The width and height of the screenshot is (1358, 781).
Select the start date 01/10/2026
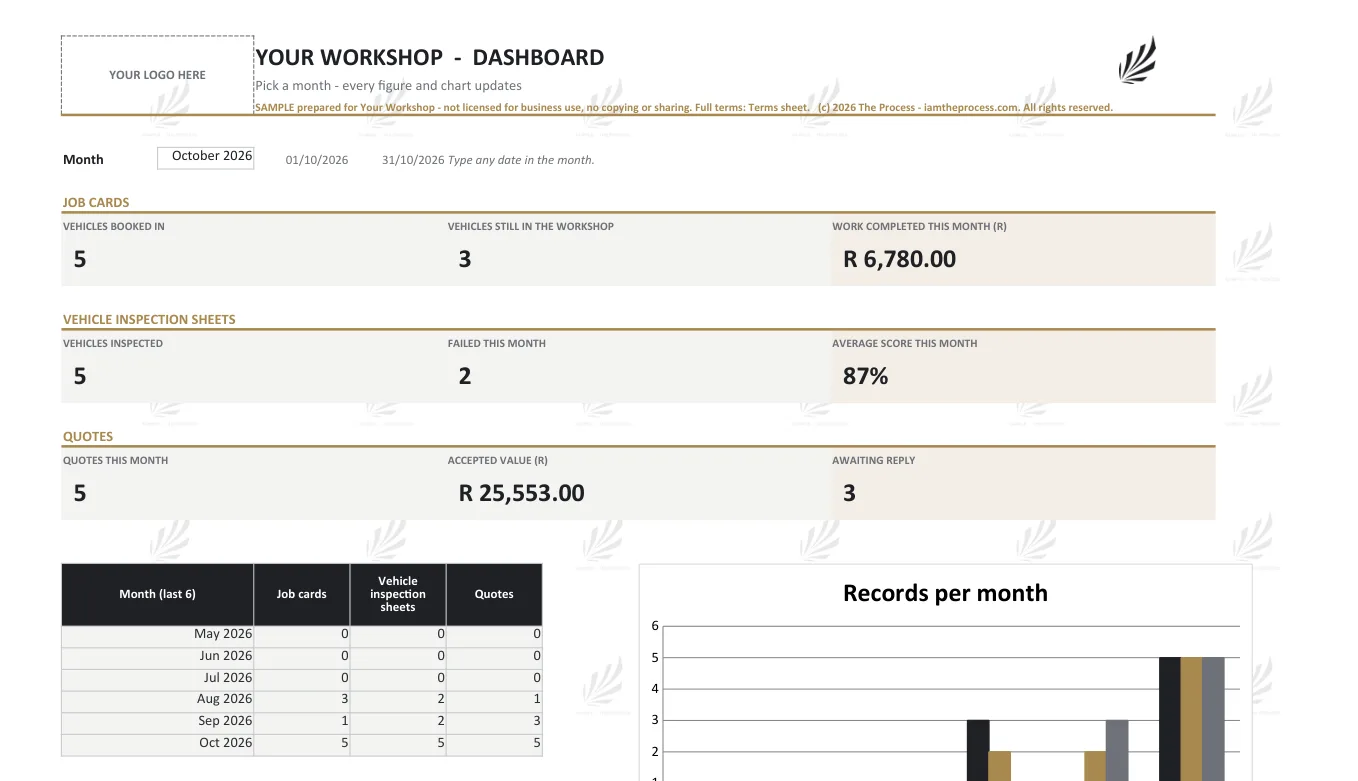pos(317,160)
